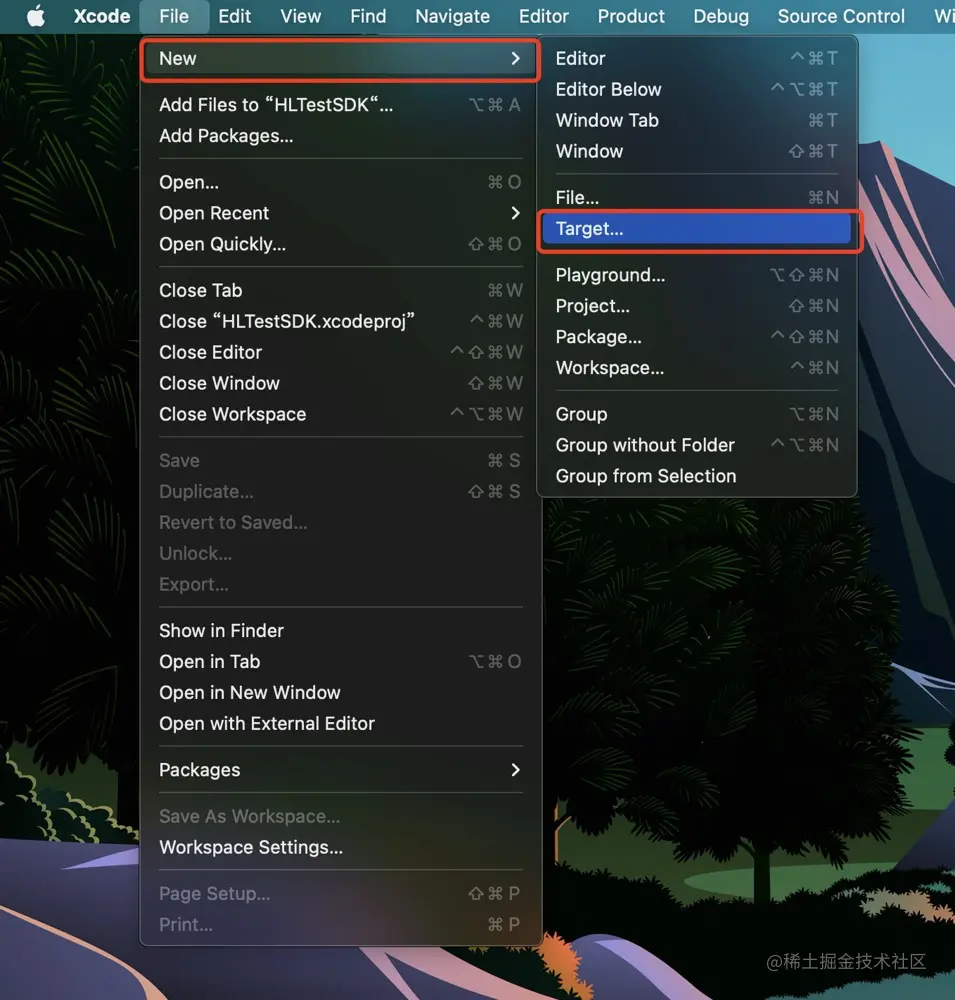Choose Workspace… in New submenu

pyautogui.click(x=697, y=368)
